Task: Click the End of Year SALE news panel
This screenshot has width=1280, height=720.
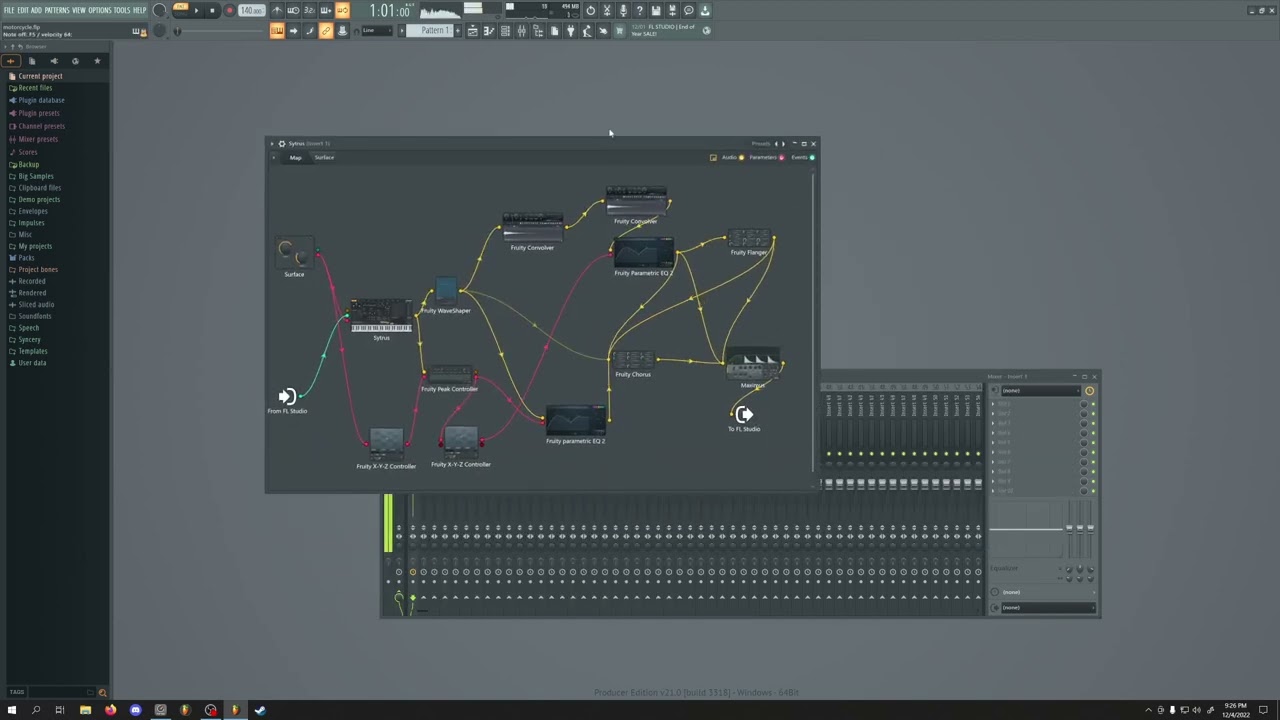Action: click(662, 31)
